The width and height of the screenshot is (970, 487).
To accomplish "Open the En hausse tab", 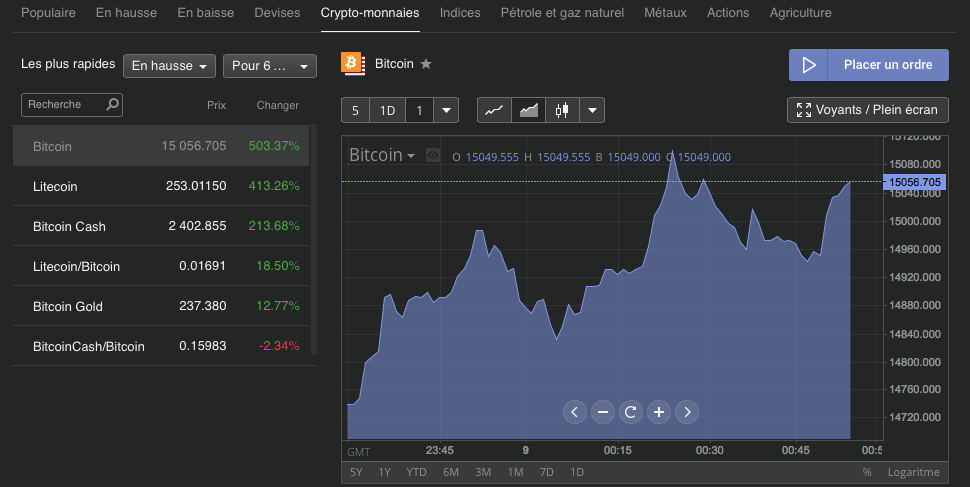I will tap(126, 13).
